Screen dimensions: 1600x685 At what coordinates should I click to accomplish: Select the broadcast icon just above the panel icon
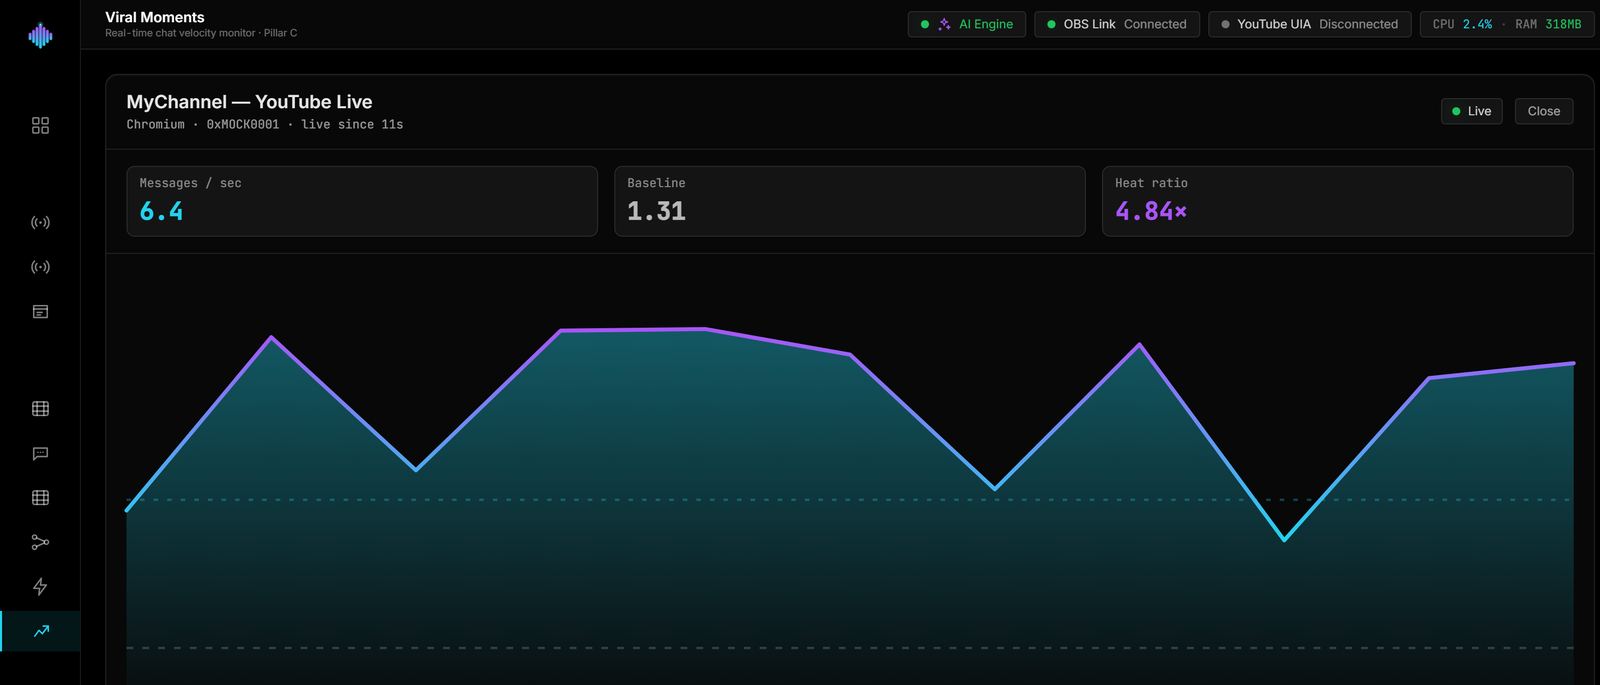pos(40,267)
